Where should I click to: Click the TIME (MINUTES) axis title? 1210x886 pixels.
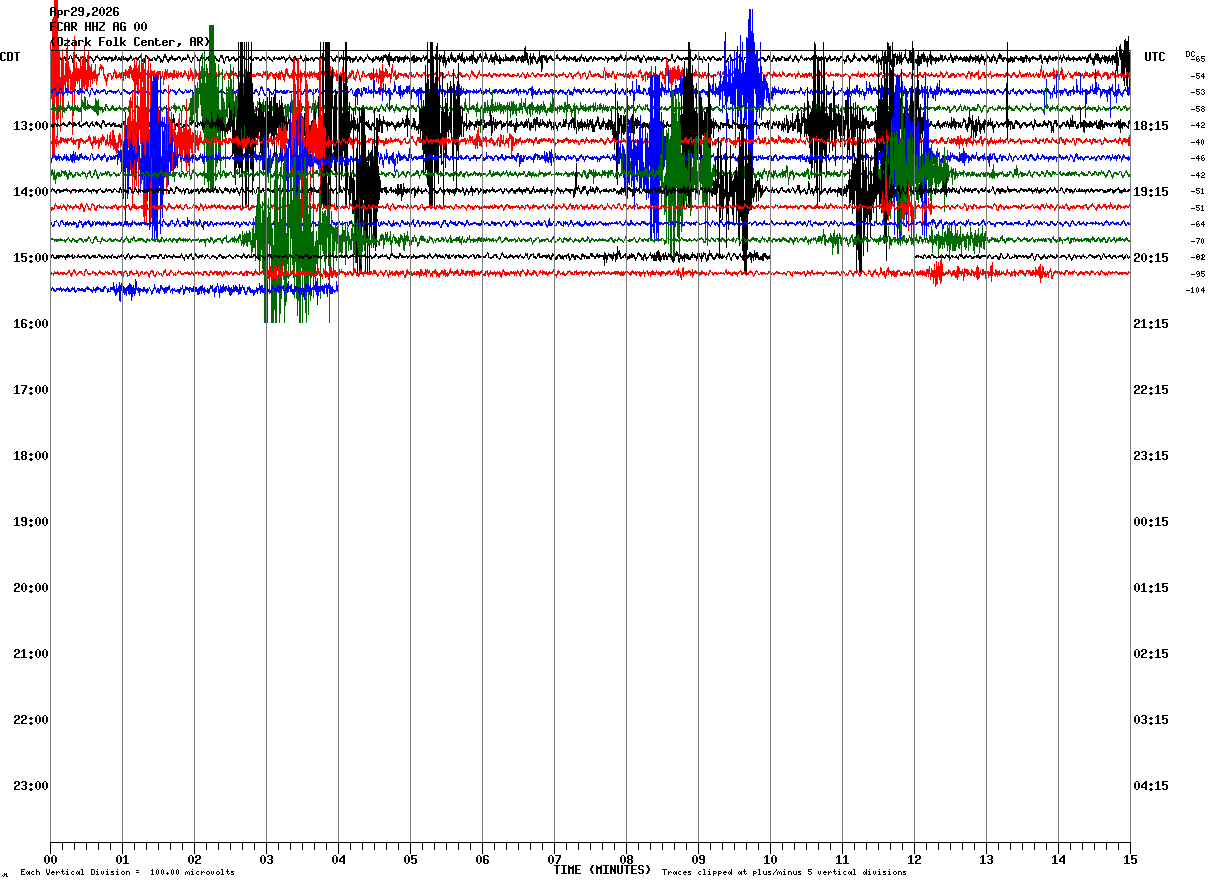tap(602, 870)
